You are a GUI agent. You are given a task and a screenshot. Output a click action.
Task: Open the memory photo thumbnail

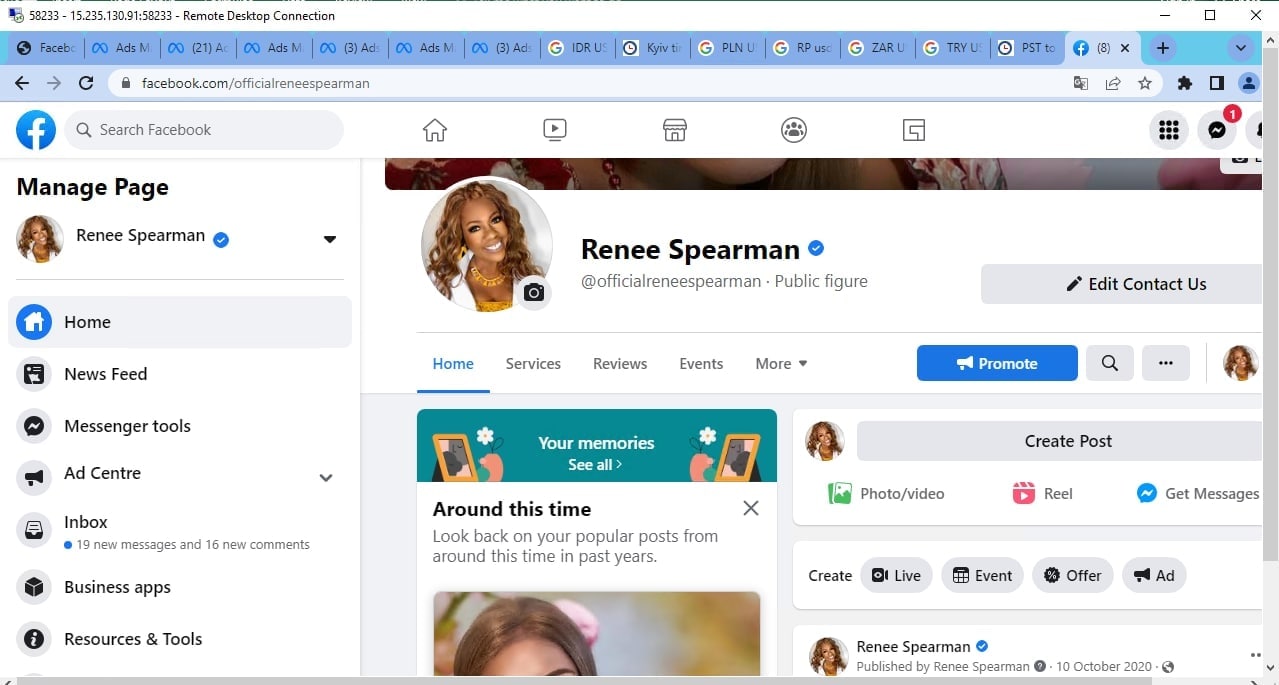pyautogui.click(x=597, y=633)
